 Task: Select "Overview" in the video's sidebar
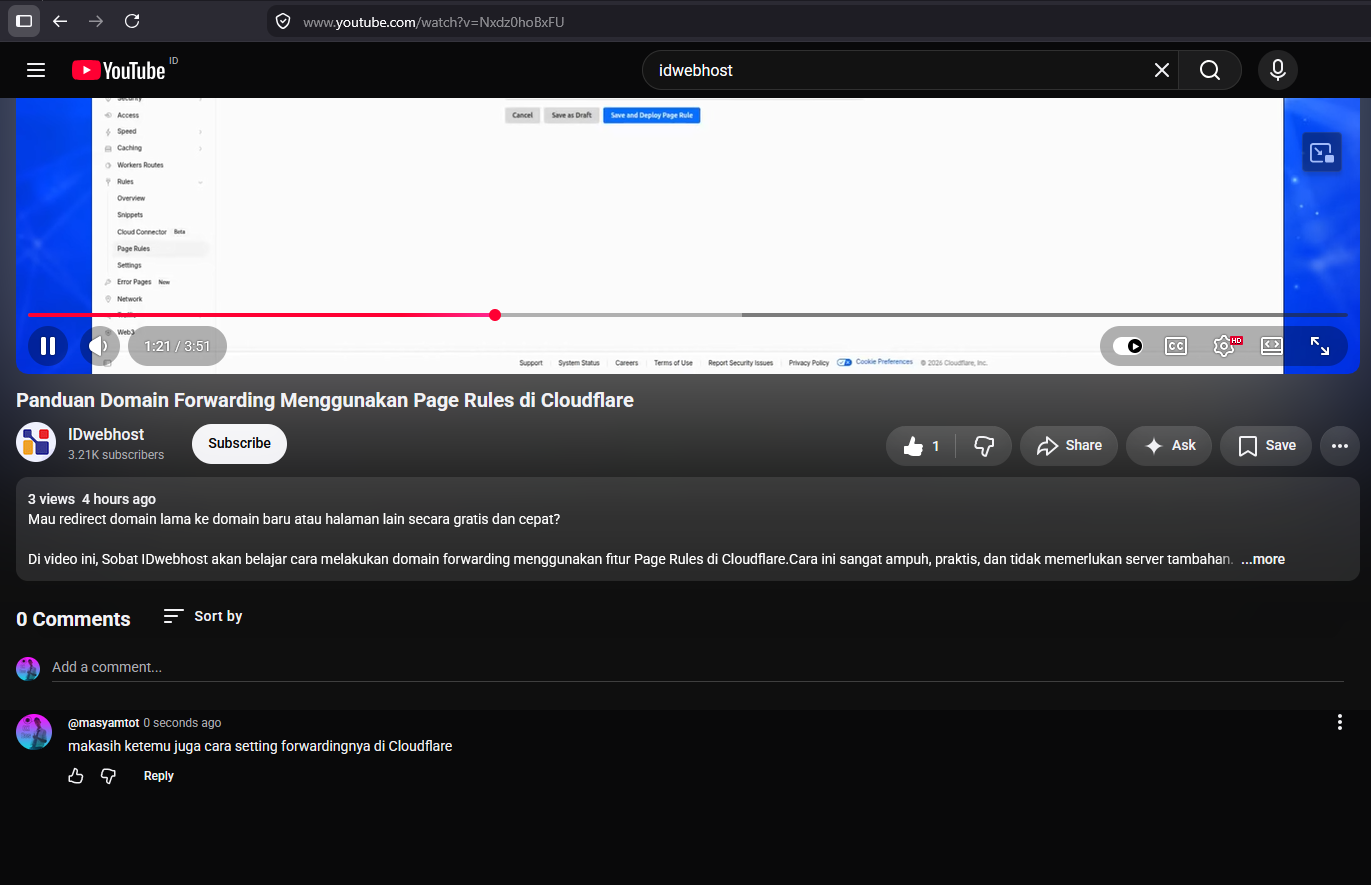coord(131,198)
